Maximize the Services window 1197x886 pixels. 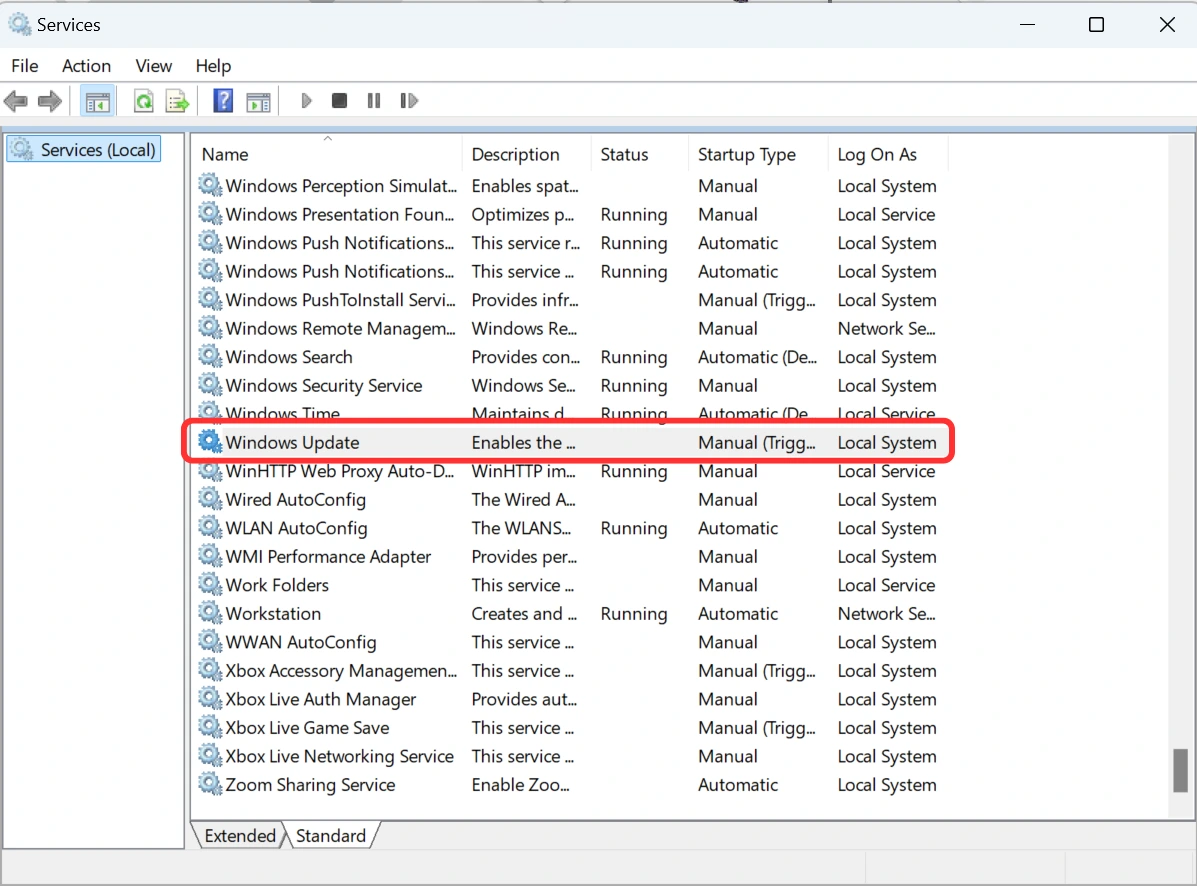(x=1096, y=24)
